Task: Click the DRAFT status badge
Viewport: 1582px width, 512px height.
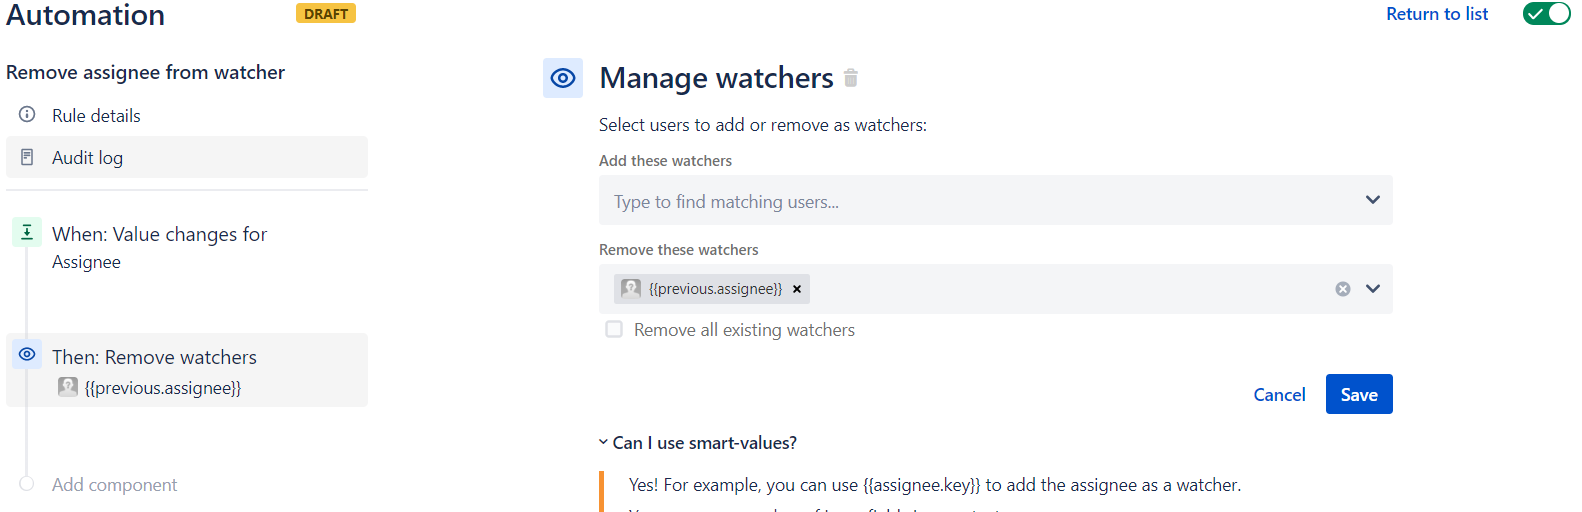Action: 326,14
